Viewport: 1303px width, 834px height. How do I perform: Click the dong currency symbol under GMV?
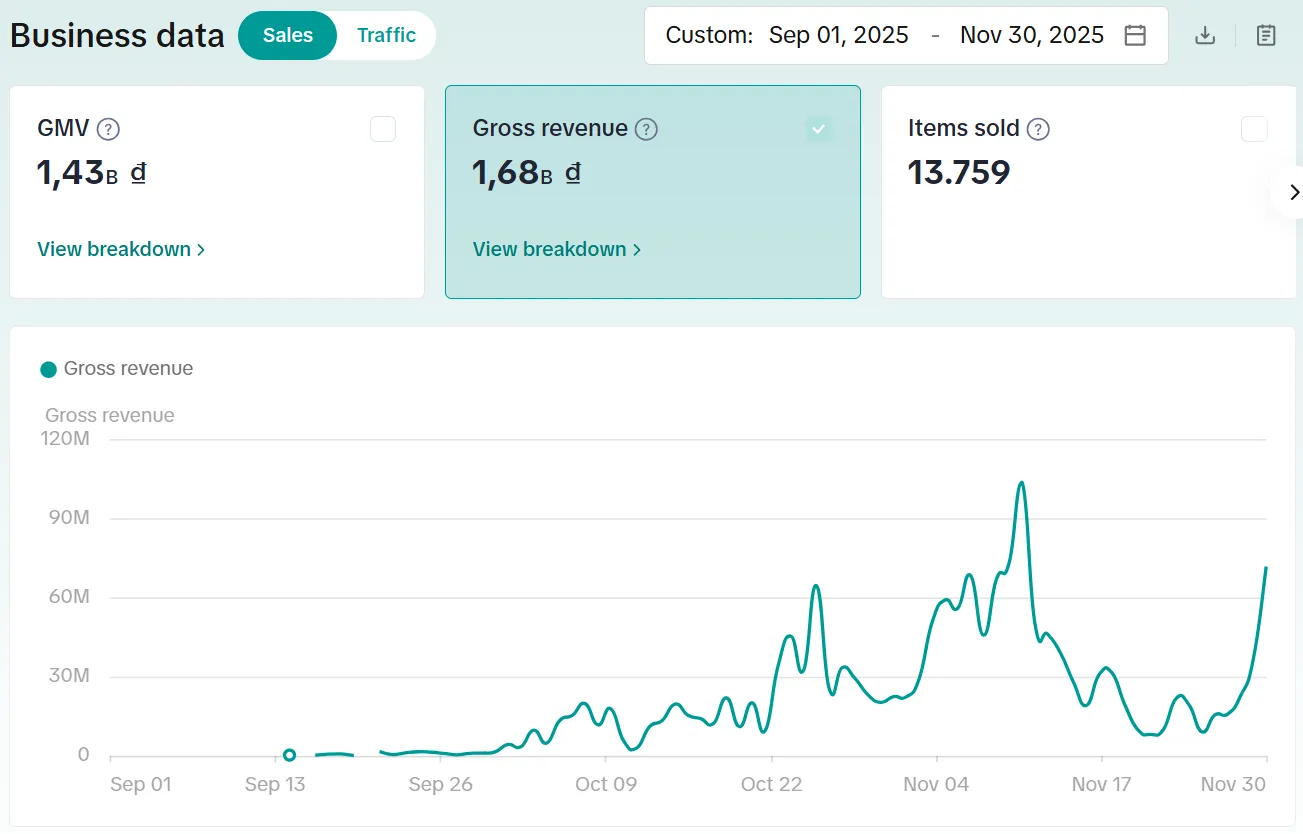139,173
